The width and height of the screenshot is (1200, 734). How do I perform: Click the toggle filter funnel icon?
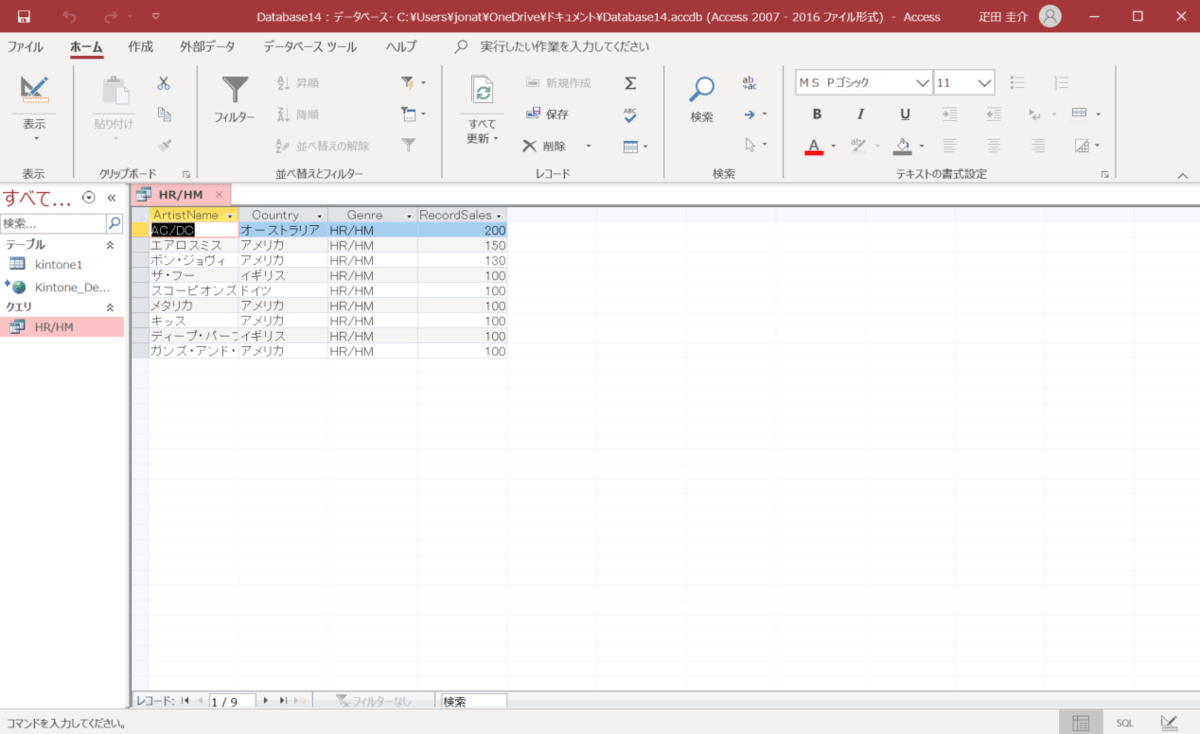click(x=408, y=145)
